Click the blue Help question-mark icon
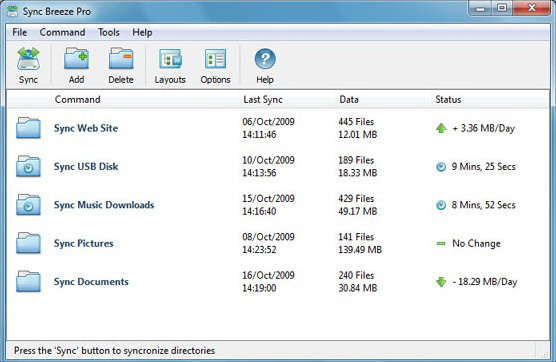Screen dimensions: 556x362 [x=265, y=59]
